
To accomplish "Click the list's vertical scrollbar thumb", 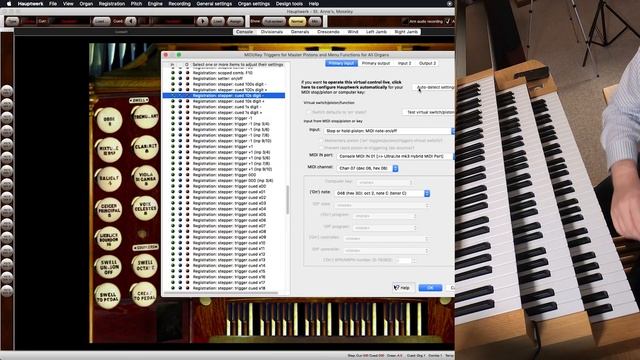I will [x=288, y=200].
